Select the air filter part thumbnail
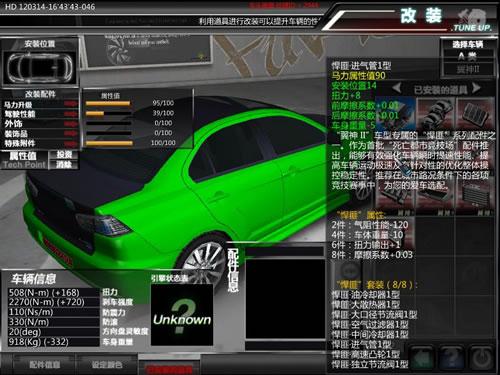 [474, 115]
